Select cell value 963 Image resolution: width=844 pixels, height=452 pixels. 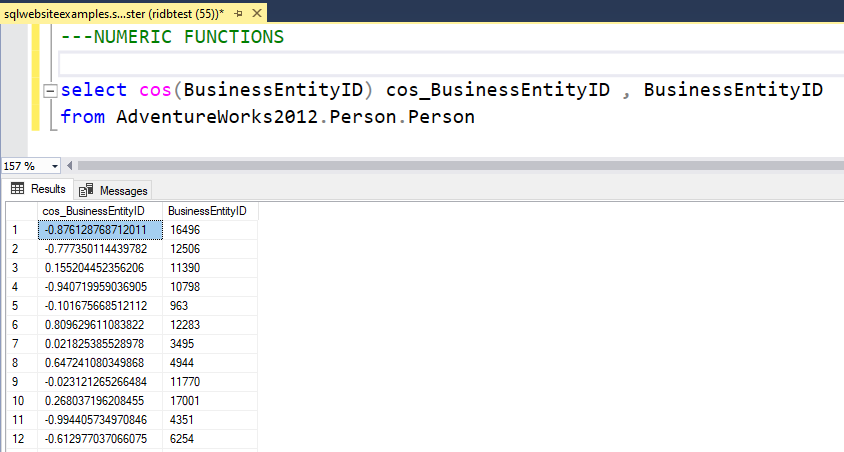coord(210,306)
